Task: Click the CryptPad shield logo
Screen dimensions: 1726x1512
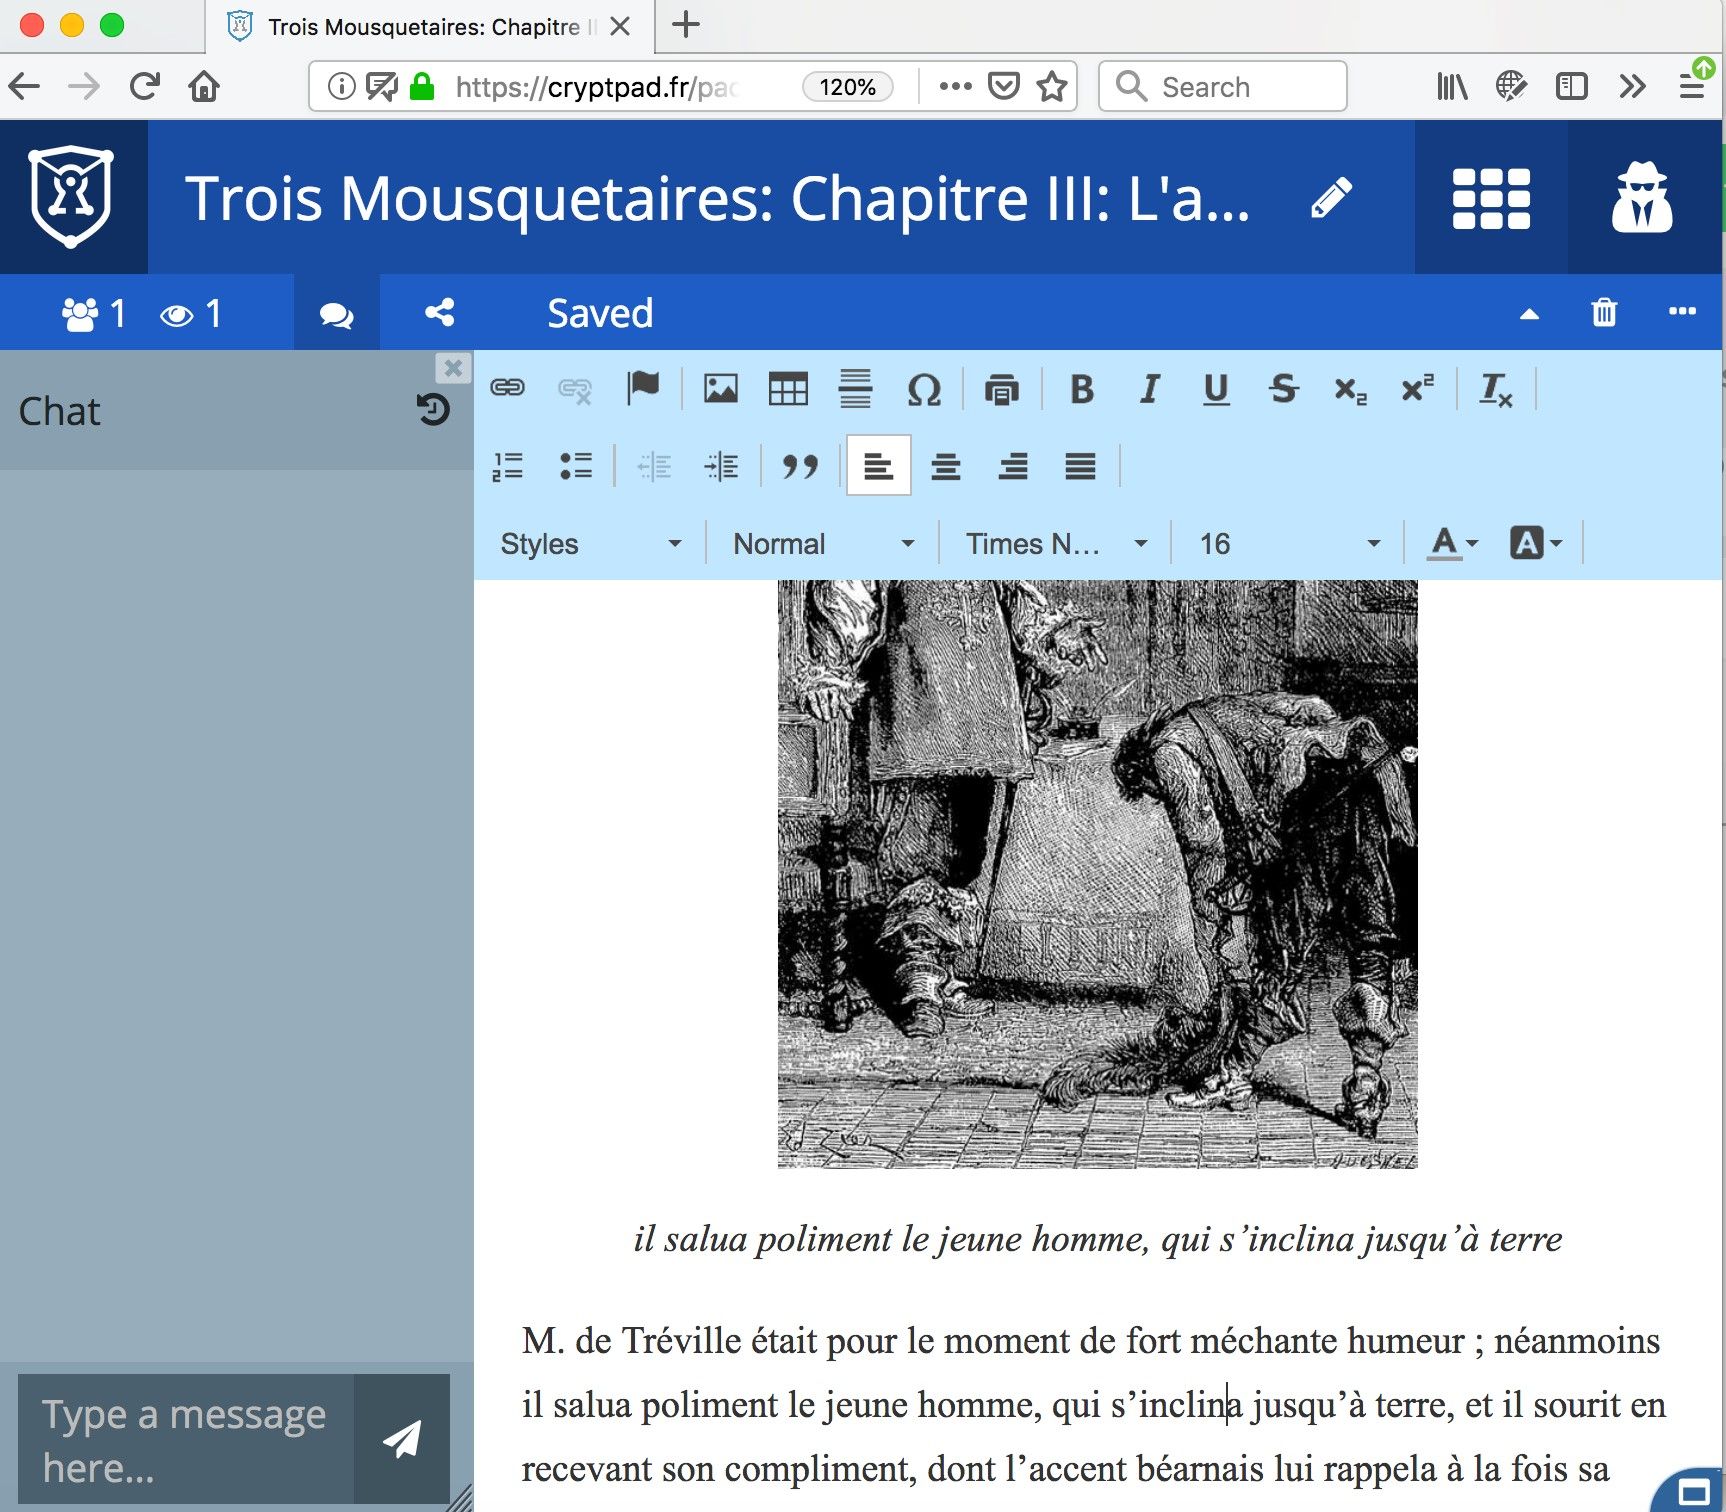Action: 71,197
